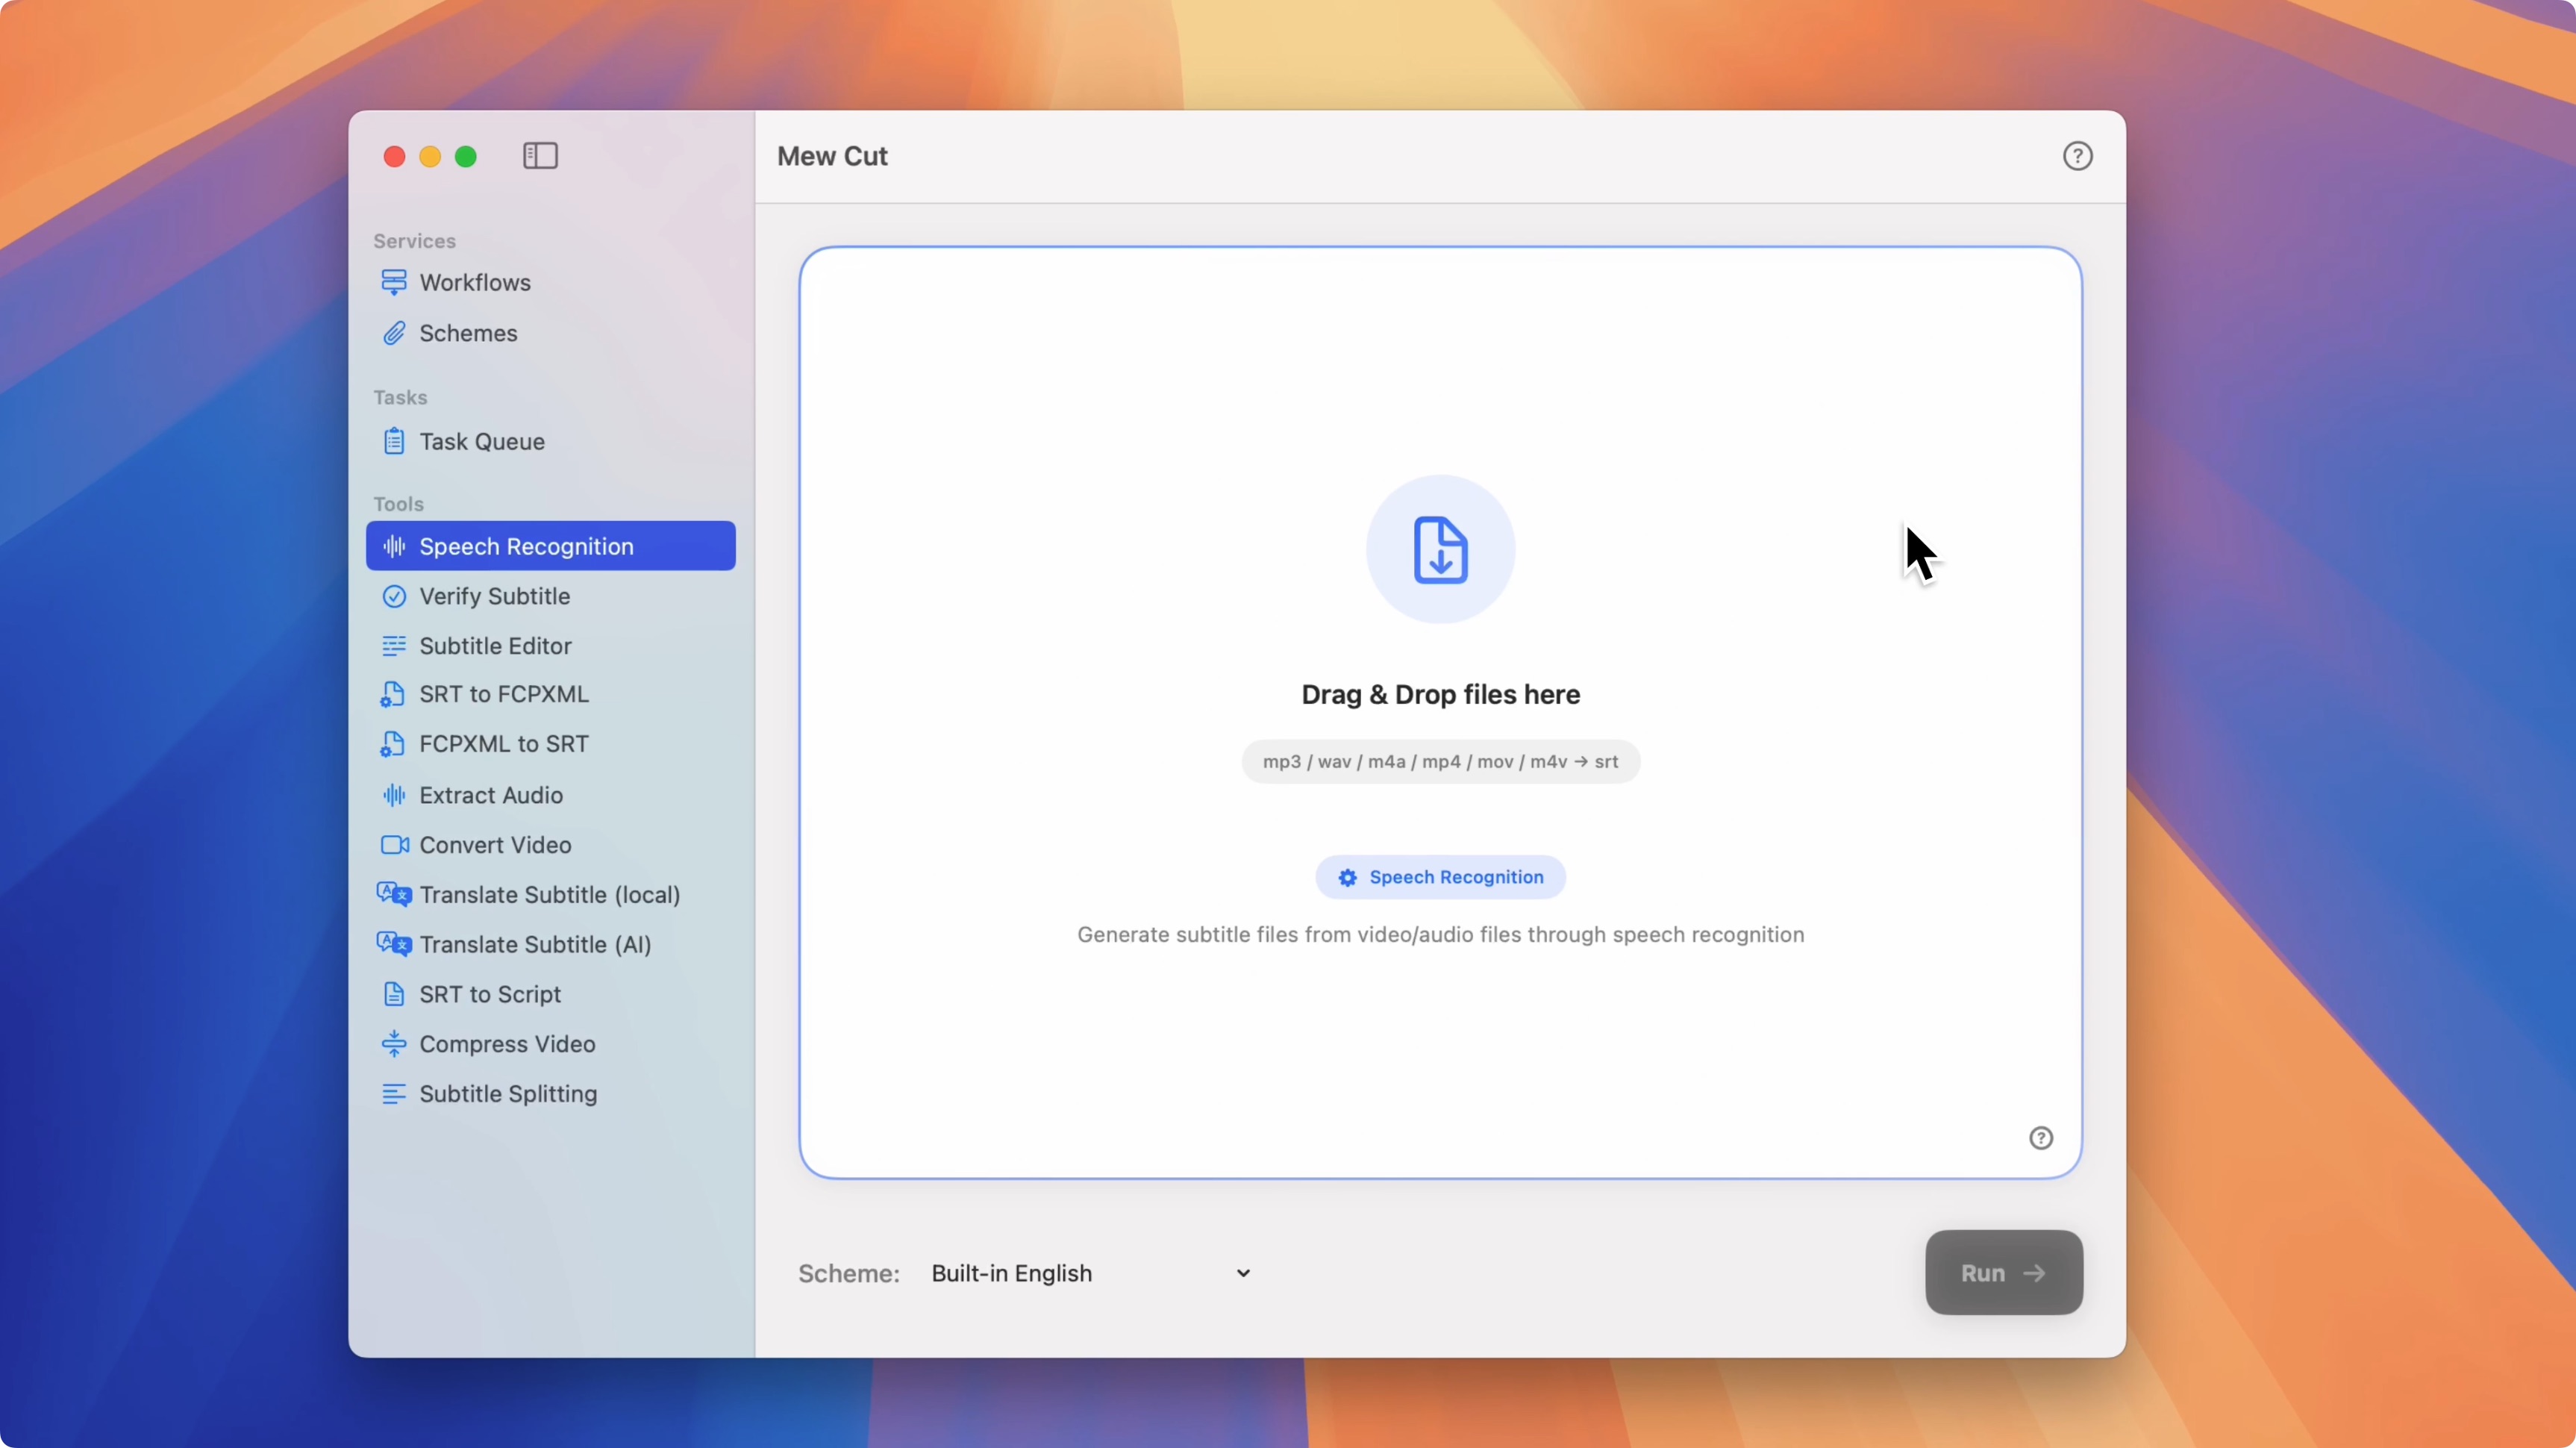Open the FCPXML to SRT converter
This screenshot has width=2576, height=1448.
pyautogui.click(x=502, y=744)
